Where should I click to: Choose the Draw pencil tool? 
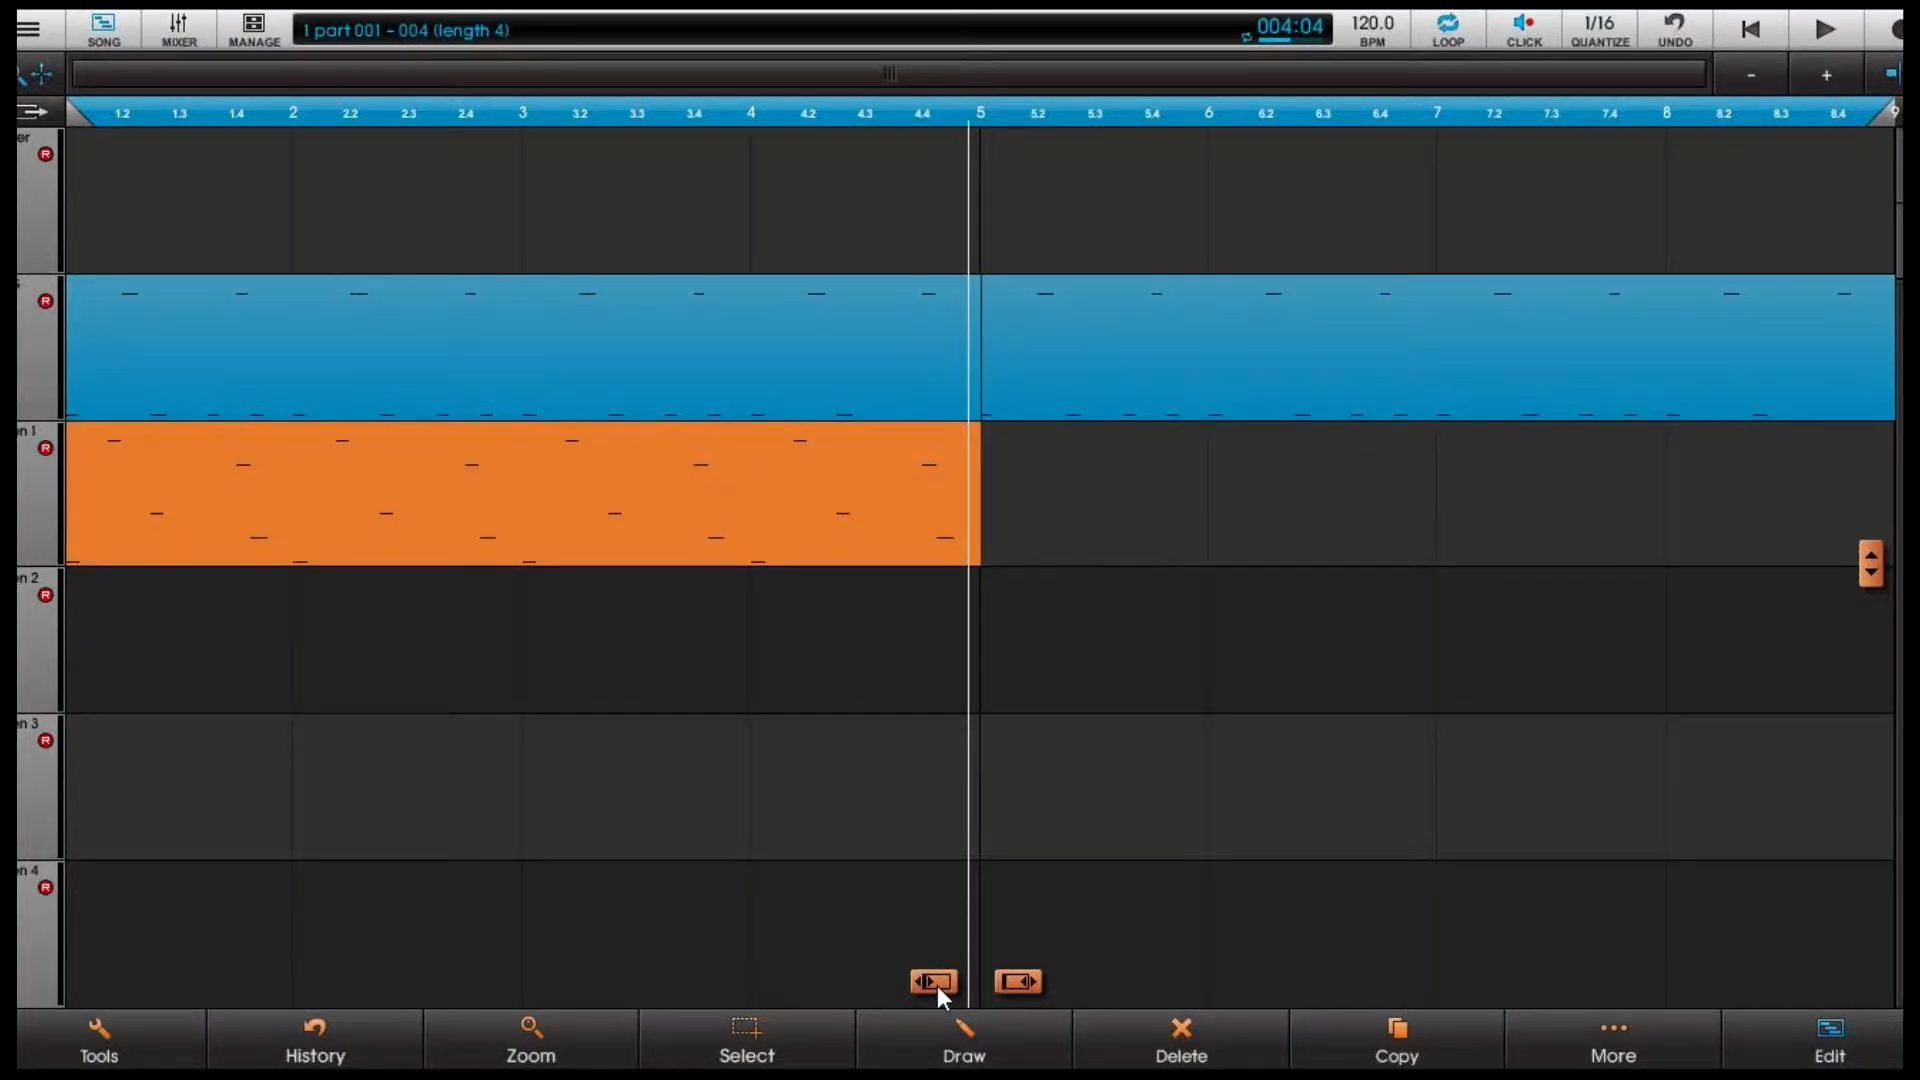[964, 1040]
